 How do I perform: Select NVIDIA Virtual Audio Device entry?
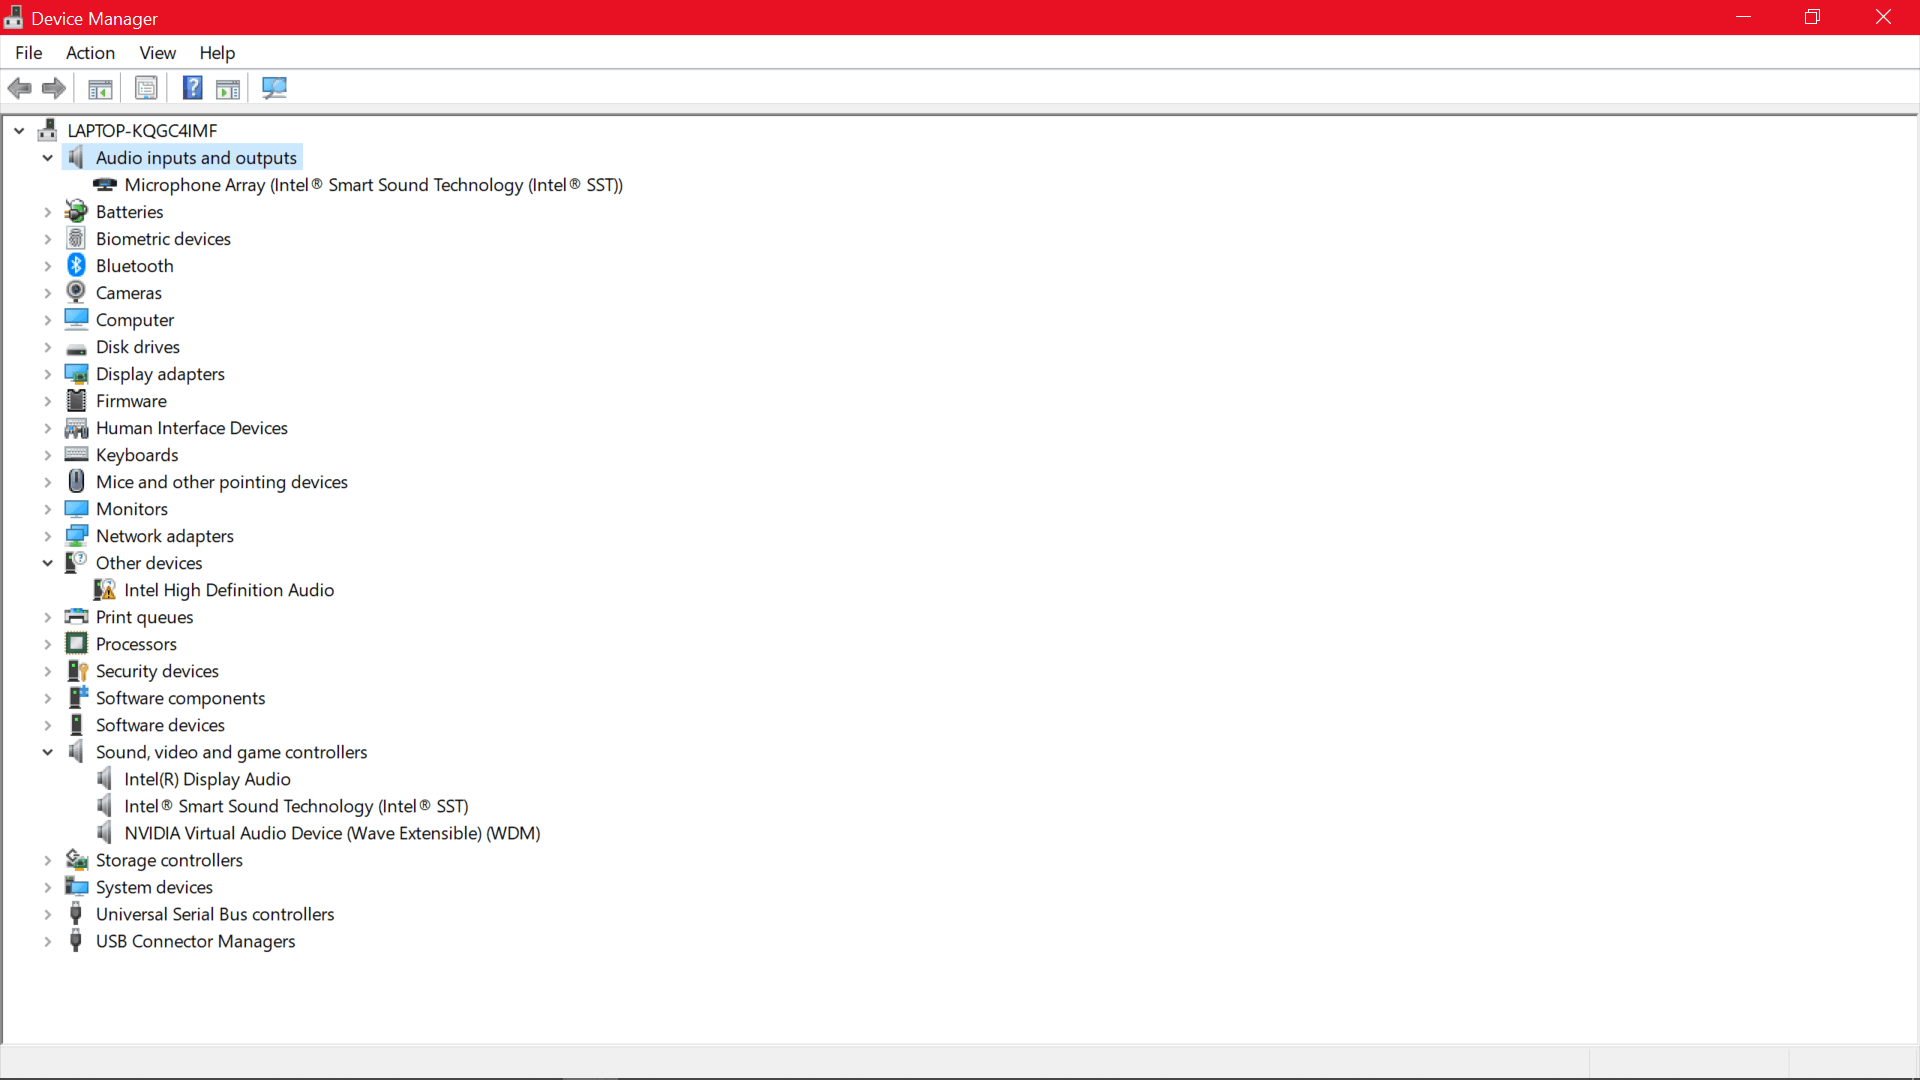pos(332,833)
